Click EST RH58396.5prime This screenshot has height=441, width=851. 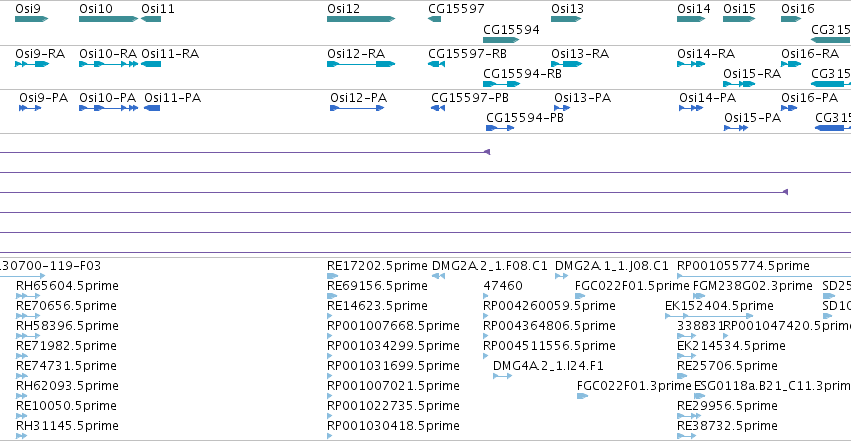67,325
